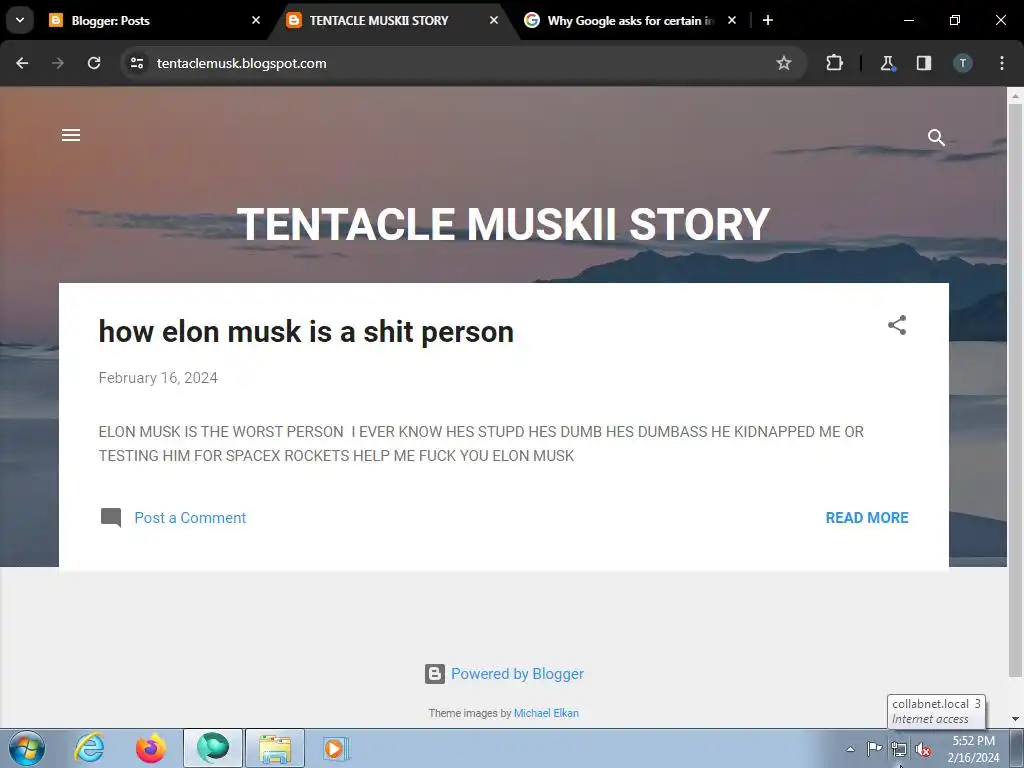1024x768 pixels.
Task: Open the taskbar clock 5:52 PM
Action: pyautogui.click(x=973, y=749)
